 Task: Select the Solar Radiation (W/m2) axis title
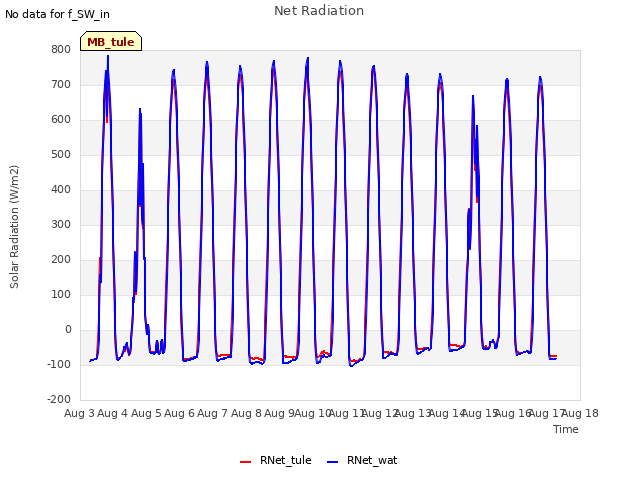click(x=14, y=227)
